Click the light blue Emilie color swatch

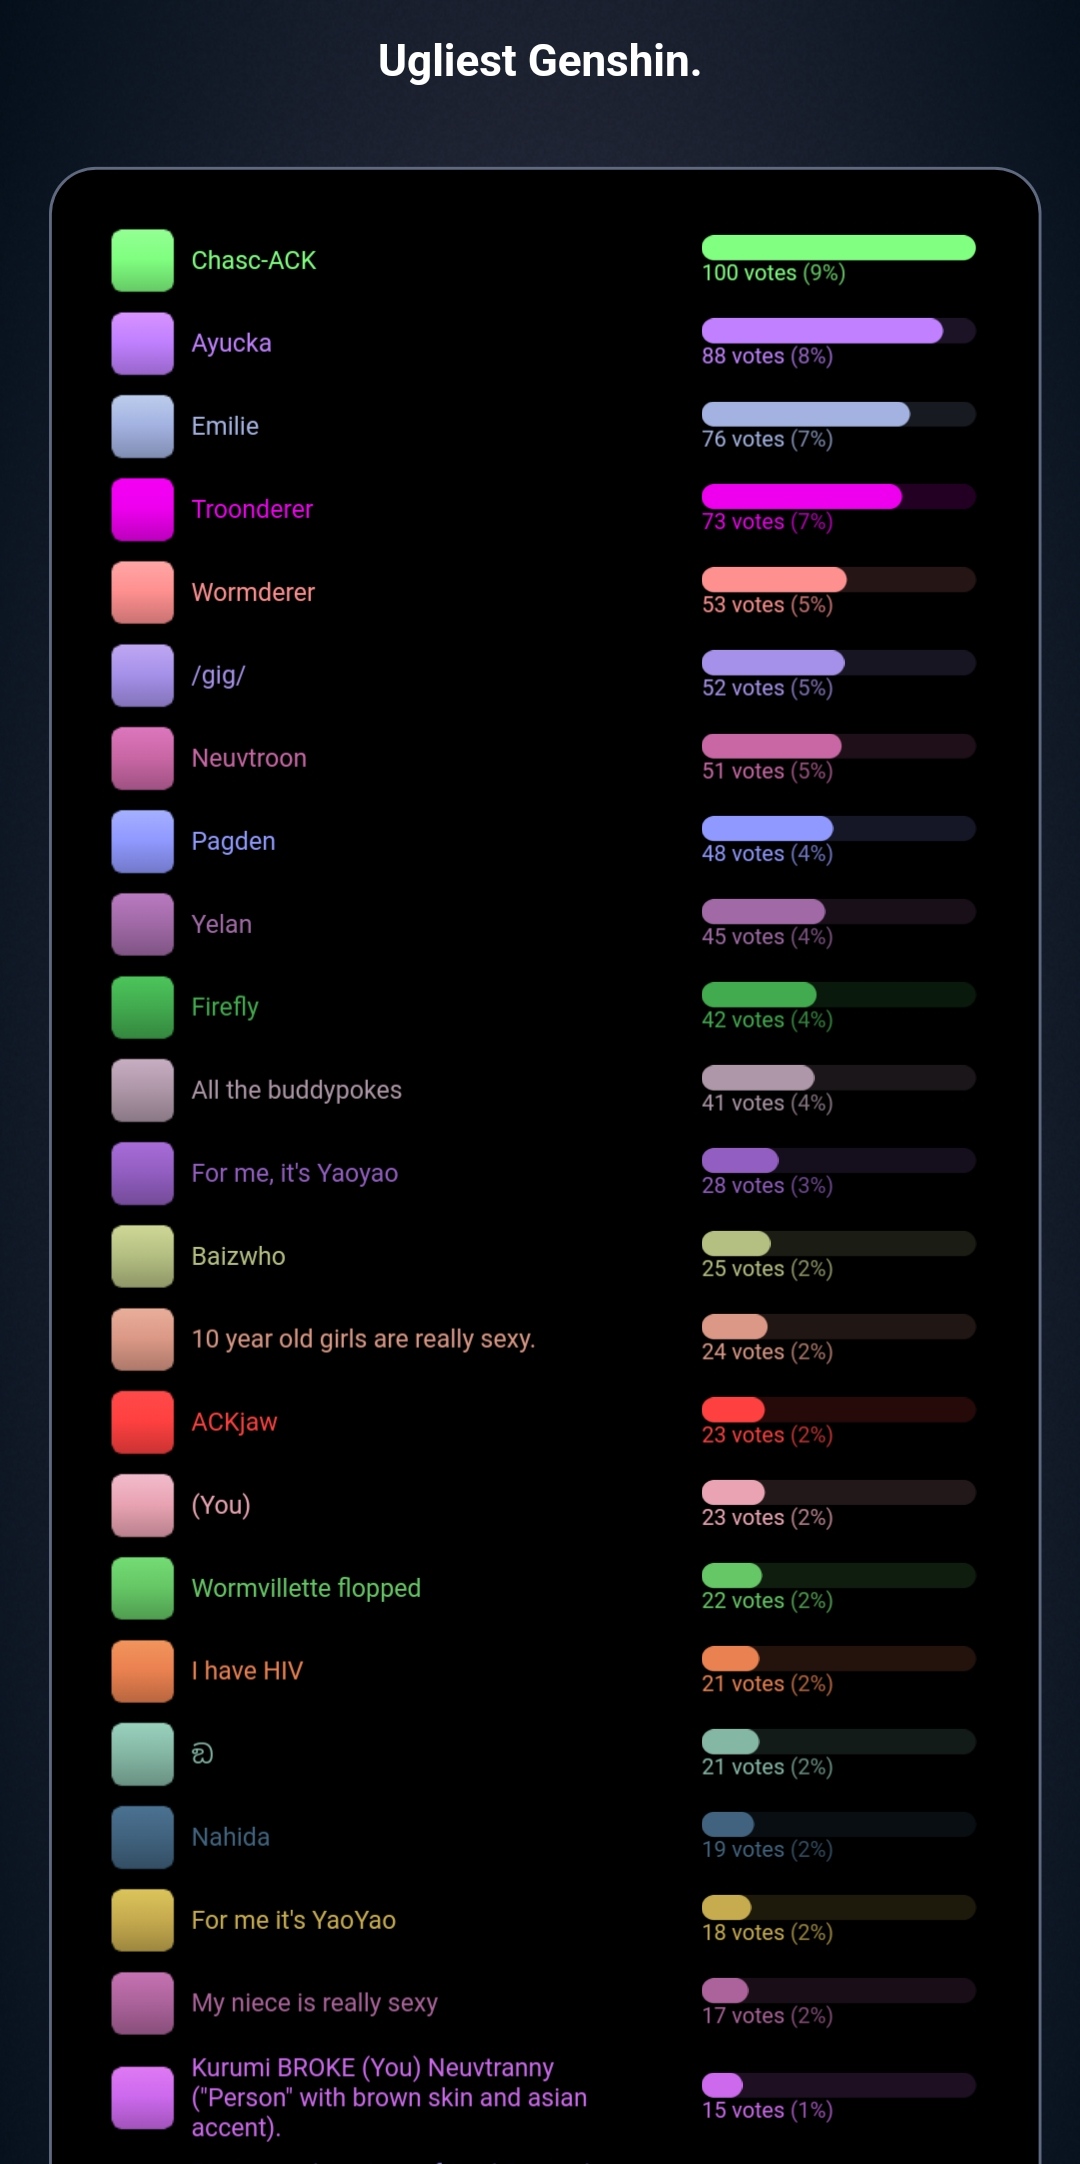(x=142, y=426)
